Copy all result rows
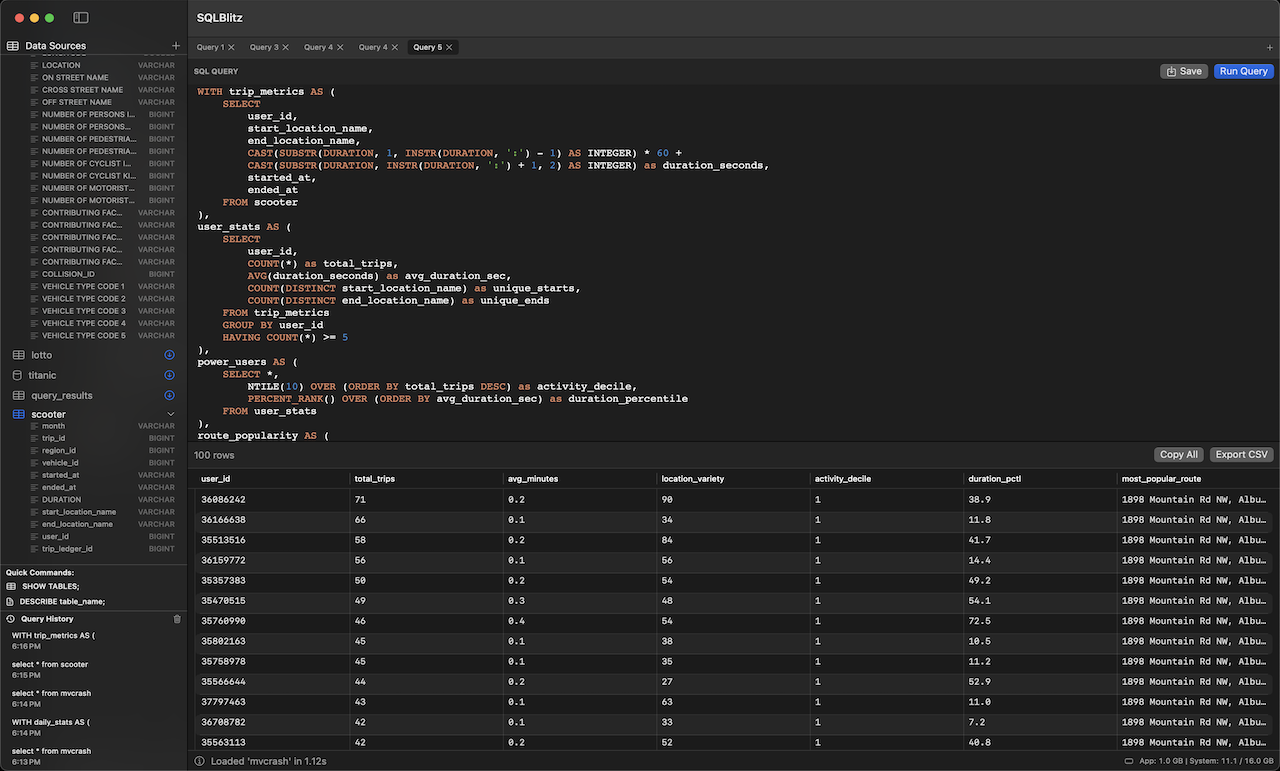 1178,454
